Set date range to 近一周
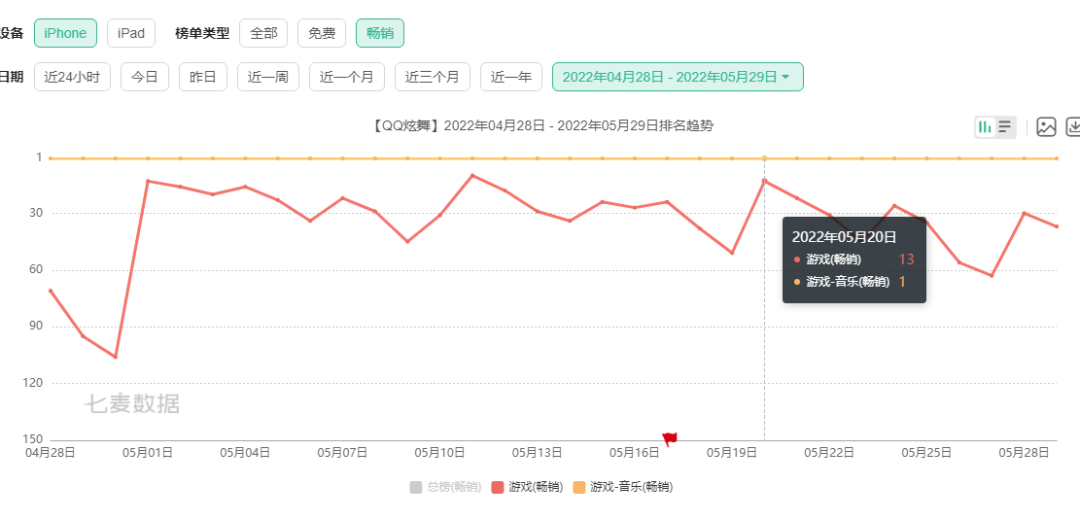Screen dimensions: 1080x520 pyautogui.click(x=268, y=76)
